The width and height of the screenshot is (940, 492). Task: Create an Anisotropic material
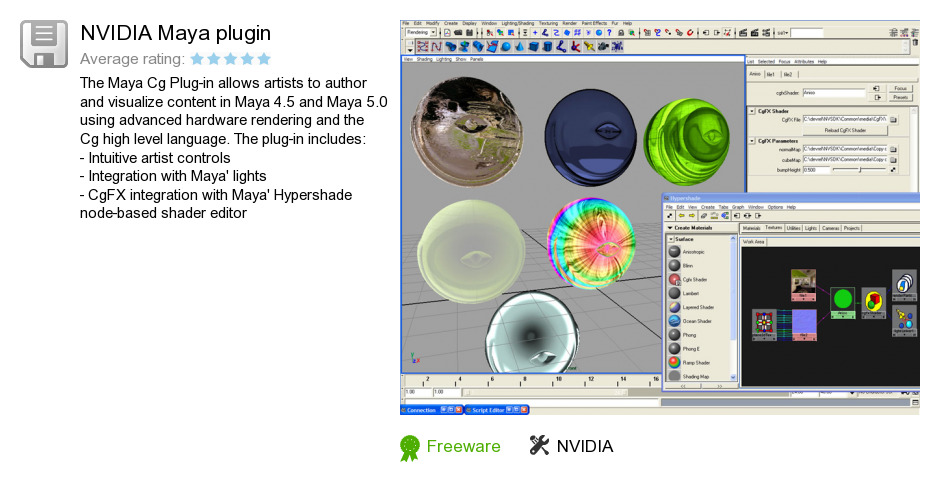[687, 252]
